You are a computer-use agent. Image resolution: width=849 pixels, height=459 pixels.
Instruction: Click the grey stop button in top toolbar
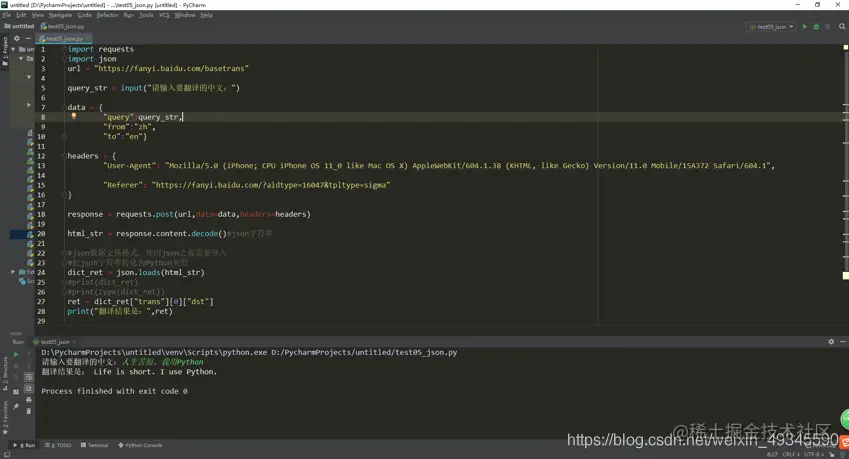click(827, 27)
